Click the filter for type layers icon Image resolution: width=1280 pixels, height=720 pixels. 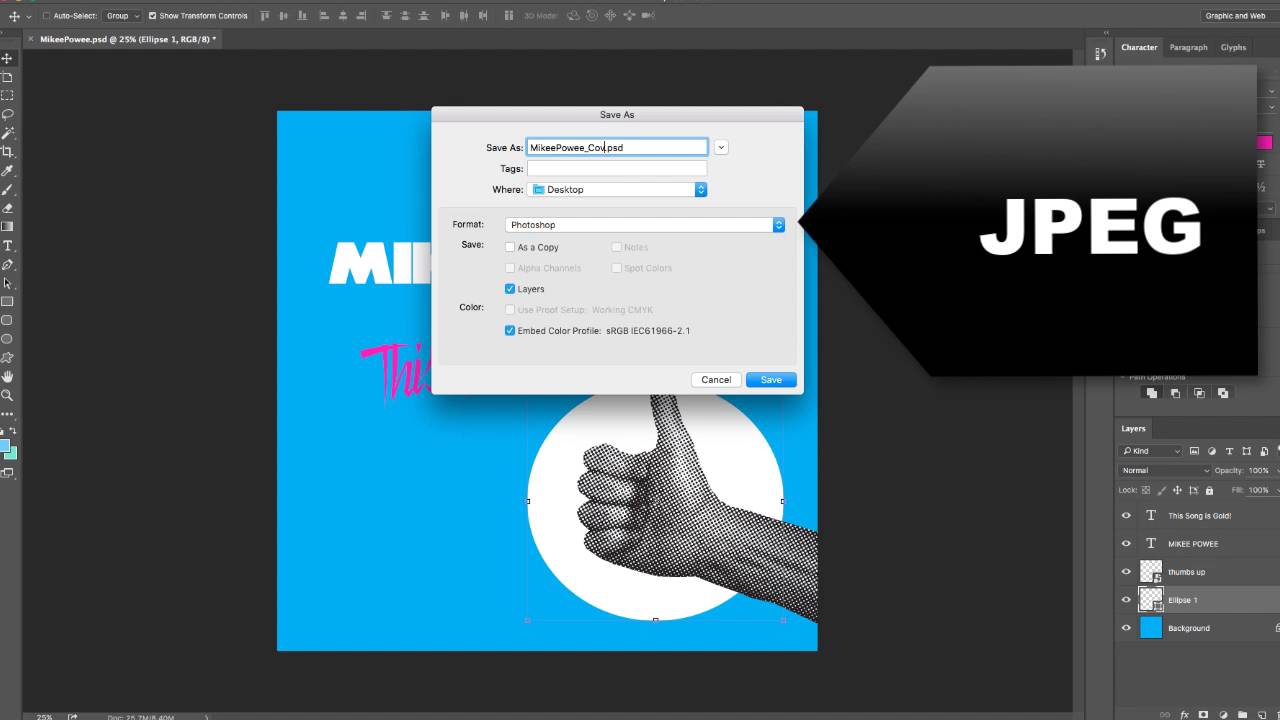pos(1229,451)
